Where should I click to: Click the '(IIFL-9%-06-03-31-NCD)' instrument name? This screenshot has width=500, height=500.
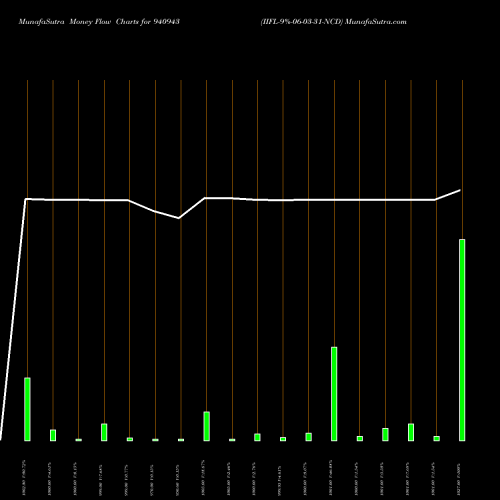pyautogui.click(x=302, y=22)
